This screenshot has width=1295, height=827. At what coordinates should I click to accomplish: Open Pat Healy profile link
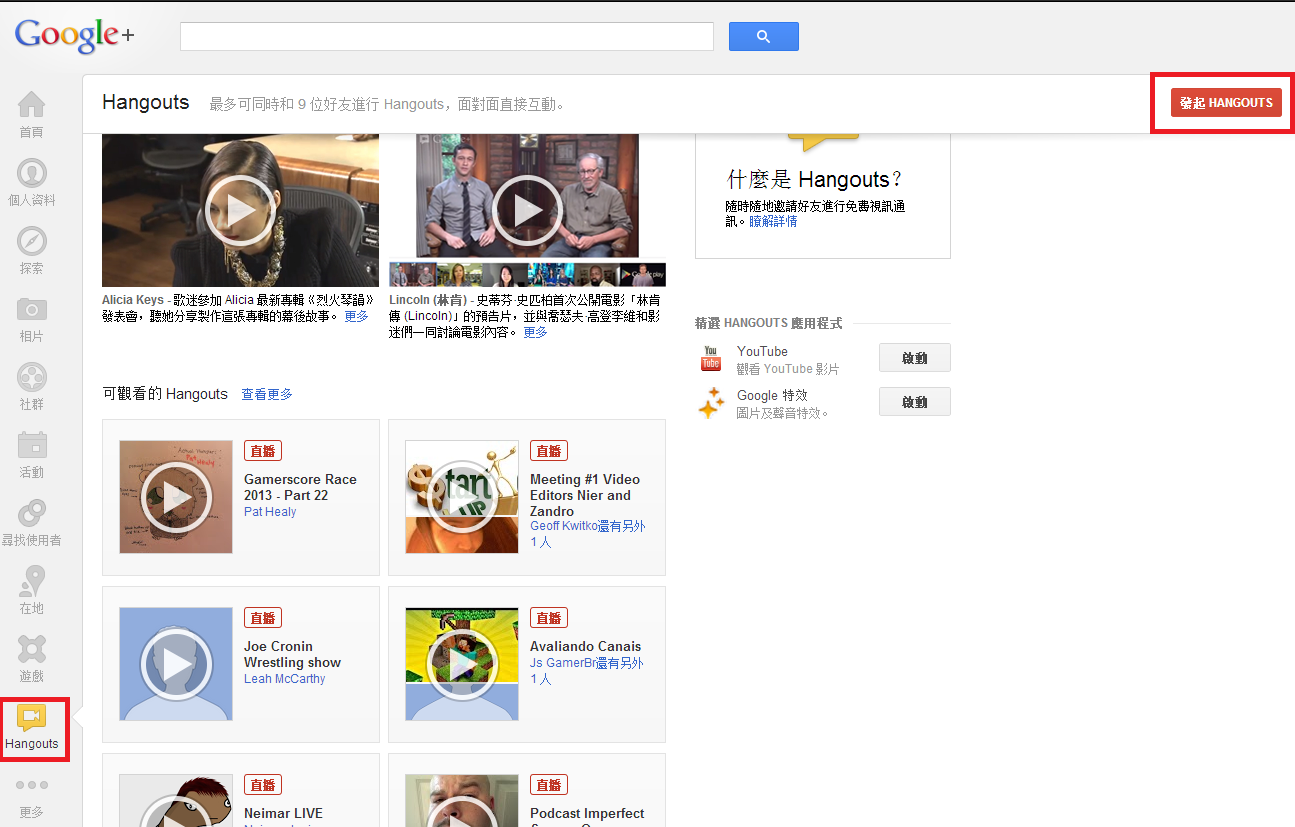pyautogui.click(x=270, y=512)
